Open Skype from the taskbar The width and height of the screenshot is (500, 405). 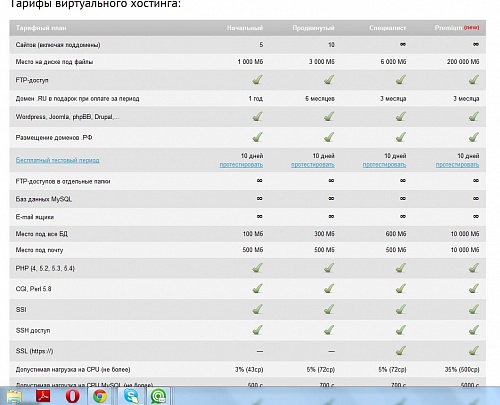131,396
